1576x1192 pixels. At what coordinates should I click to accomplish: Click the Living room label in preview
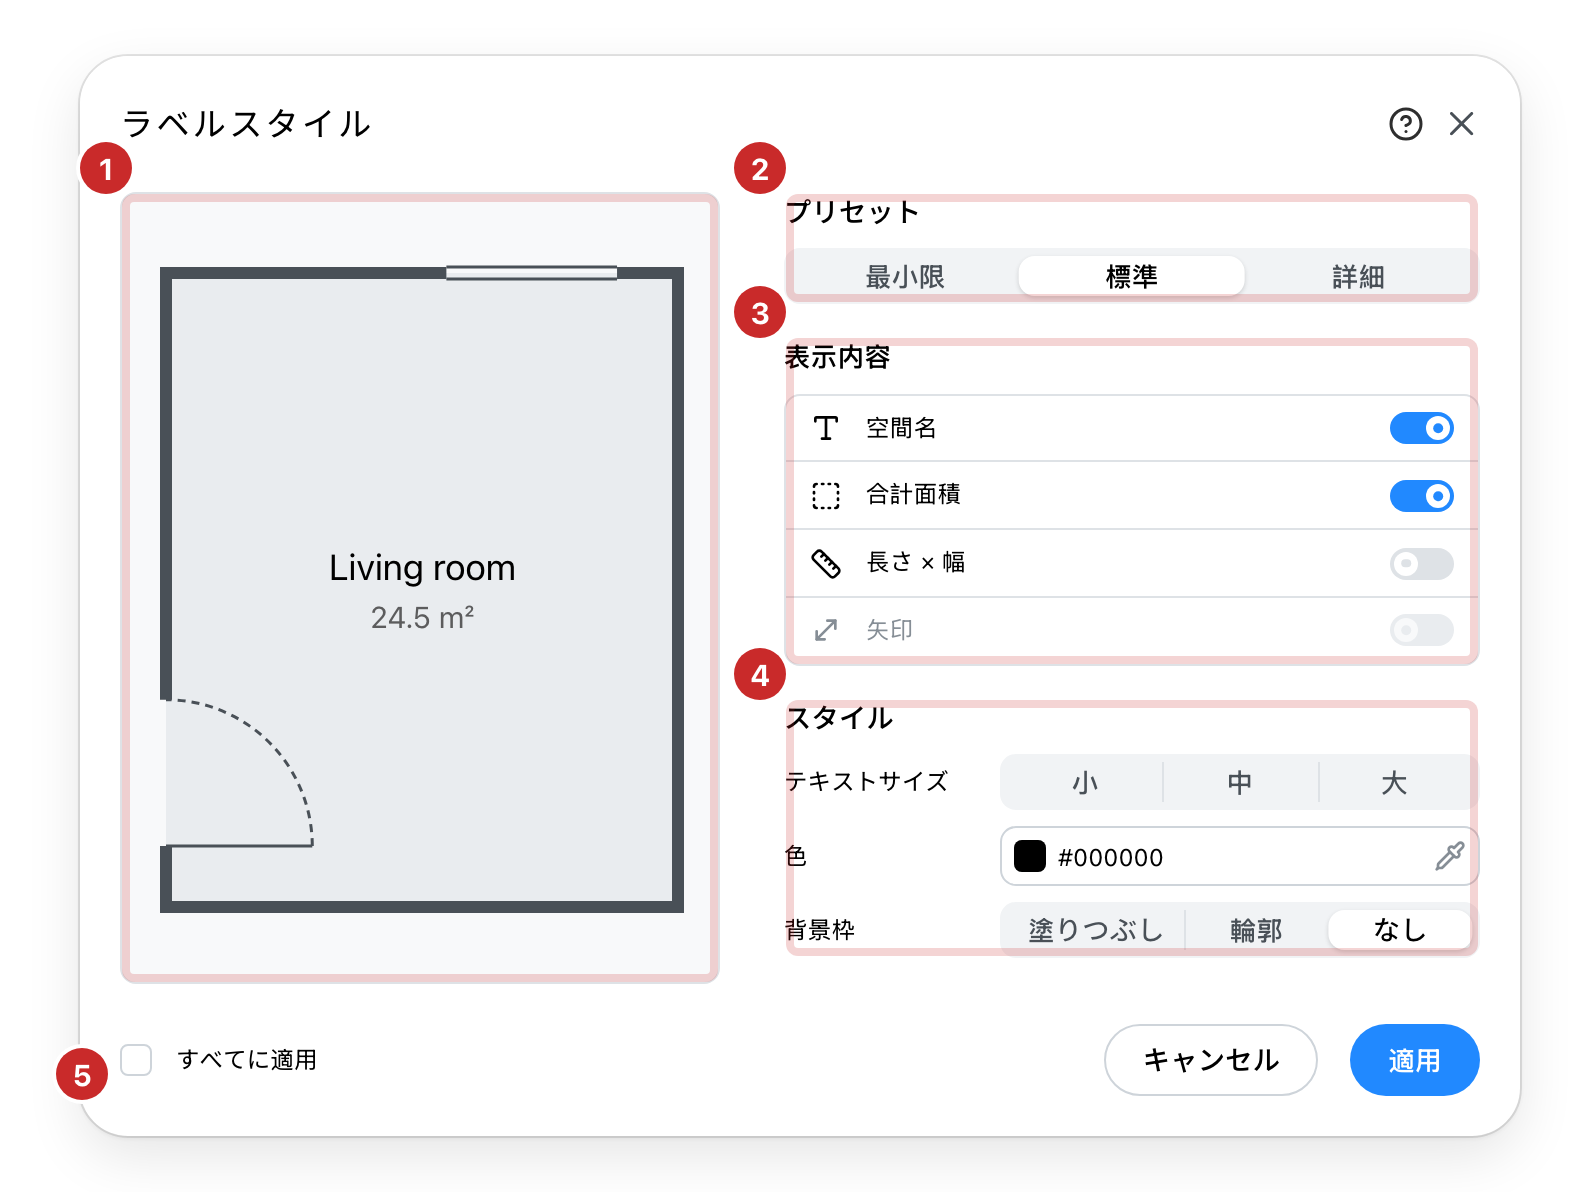click(x=422, y=568)
